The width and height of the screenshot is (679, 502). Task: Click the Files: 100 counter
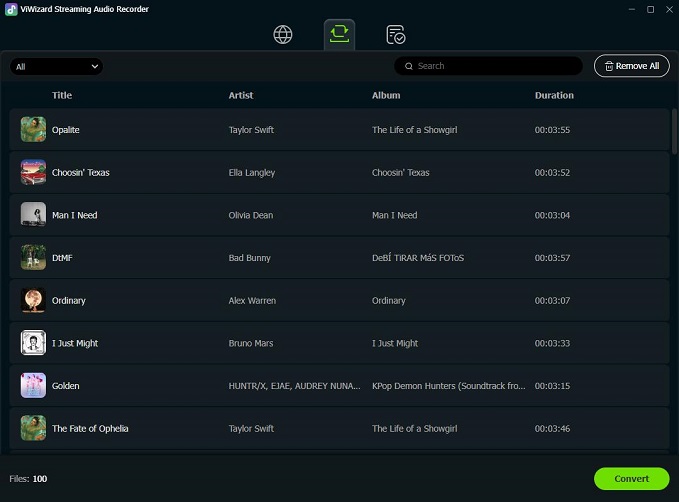coord(28,479)
